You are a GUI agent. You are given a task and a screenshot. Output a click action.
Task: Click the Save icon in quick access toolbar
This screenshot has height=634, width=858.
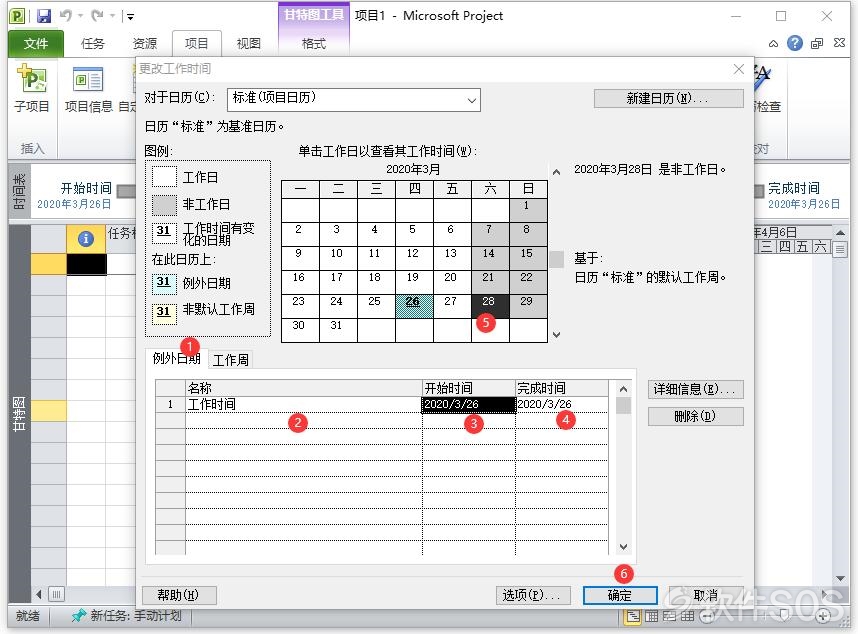[x=44, y=16]
